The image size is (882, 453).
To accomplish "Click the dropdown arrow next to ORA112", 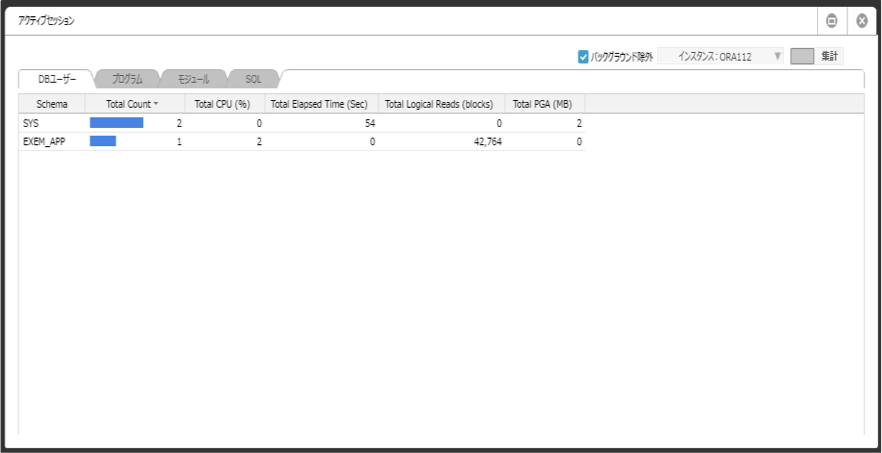I will (x=777, y=56).
